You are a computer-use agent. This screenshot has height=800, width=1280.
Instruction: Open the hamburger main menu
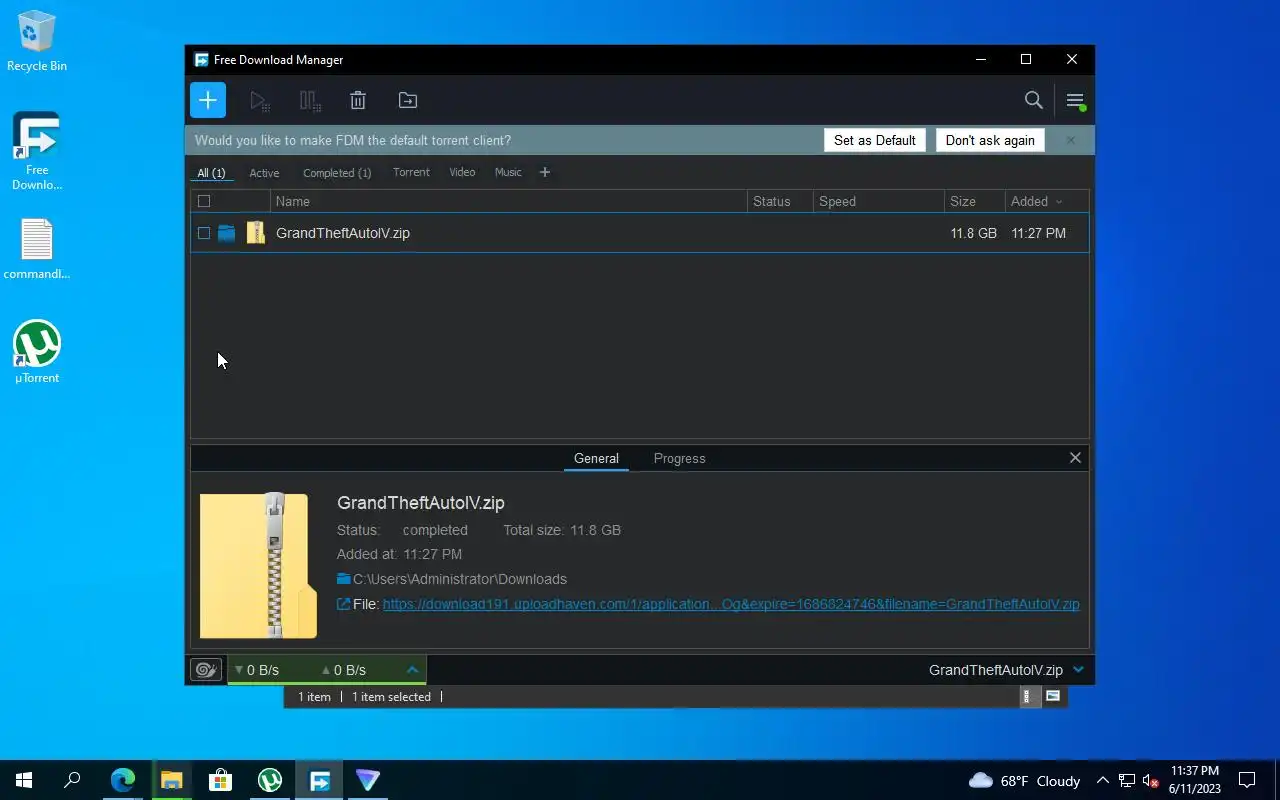pyautogui.click(x=1075, y=100)
